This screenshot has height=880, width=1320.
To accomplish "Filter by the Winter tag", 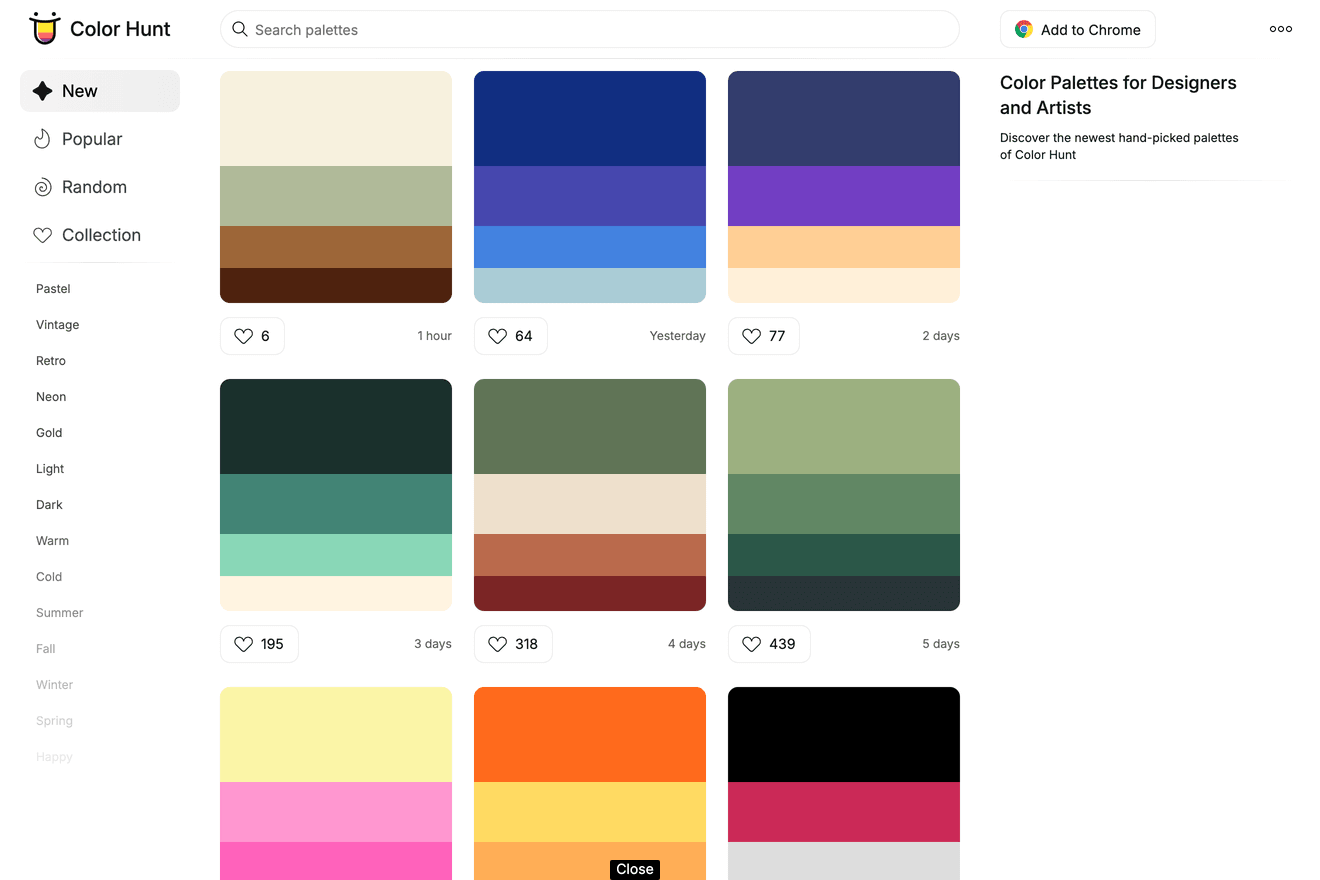I will 55,685.
